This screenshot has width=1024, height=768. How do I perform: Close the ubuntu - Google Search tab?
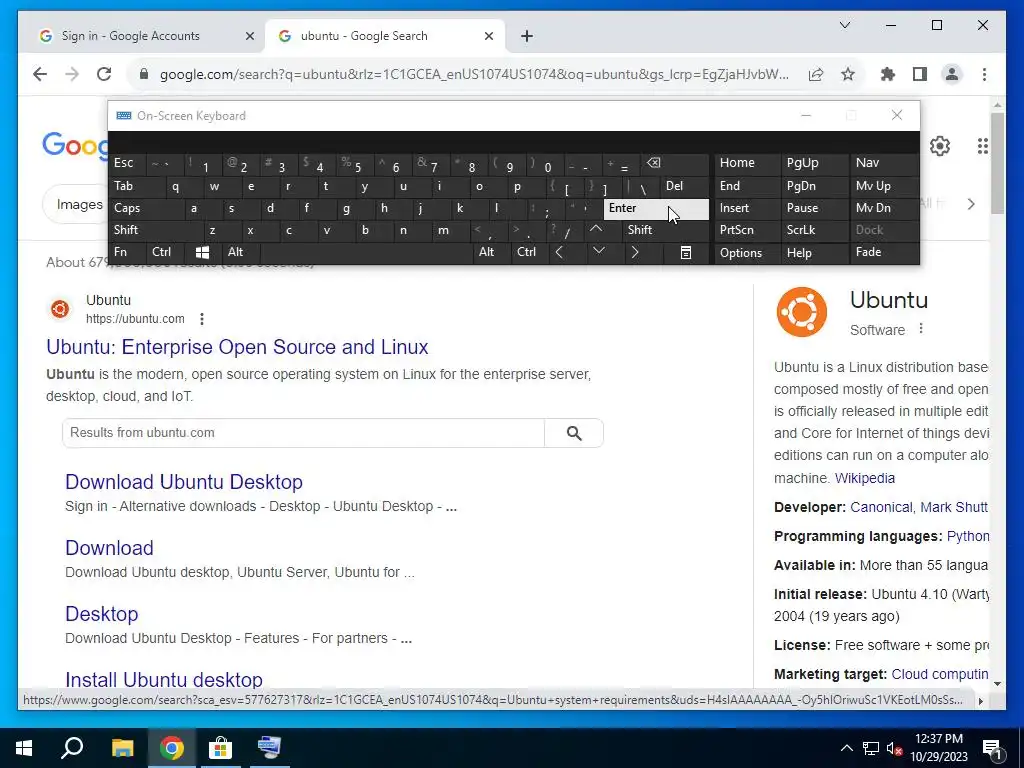[x=488, y=37]
